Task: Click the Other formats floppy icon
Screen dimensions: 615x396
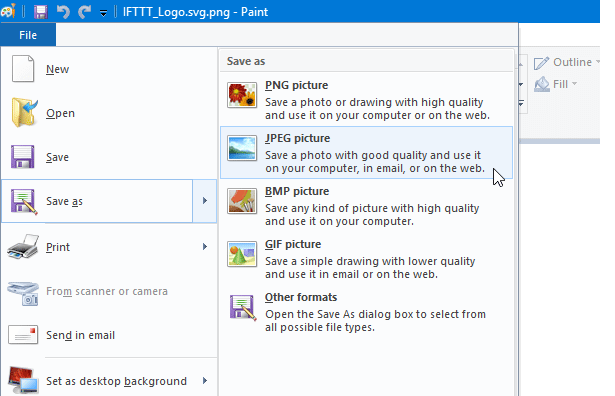Action: click(243, 307)
